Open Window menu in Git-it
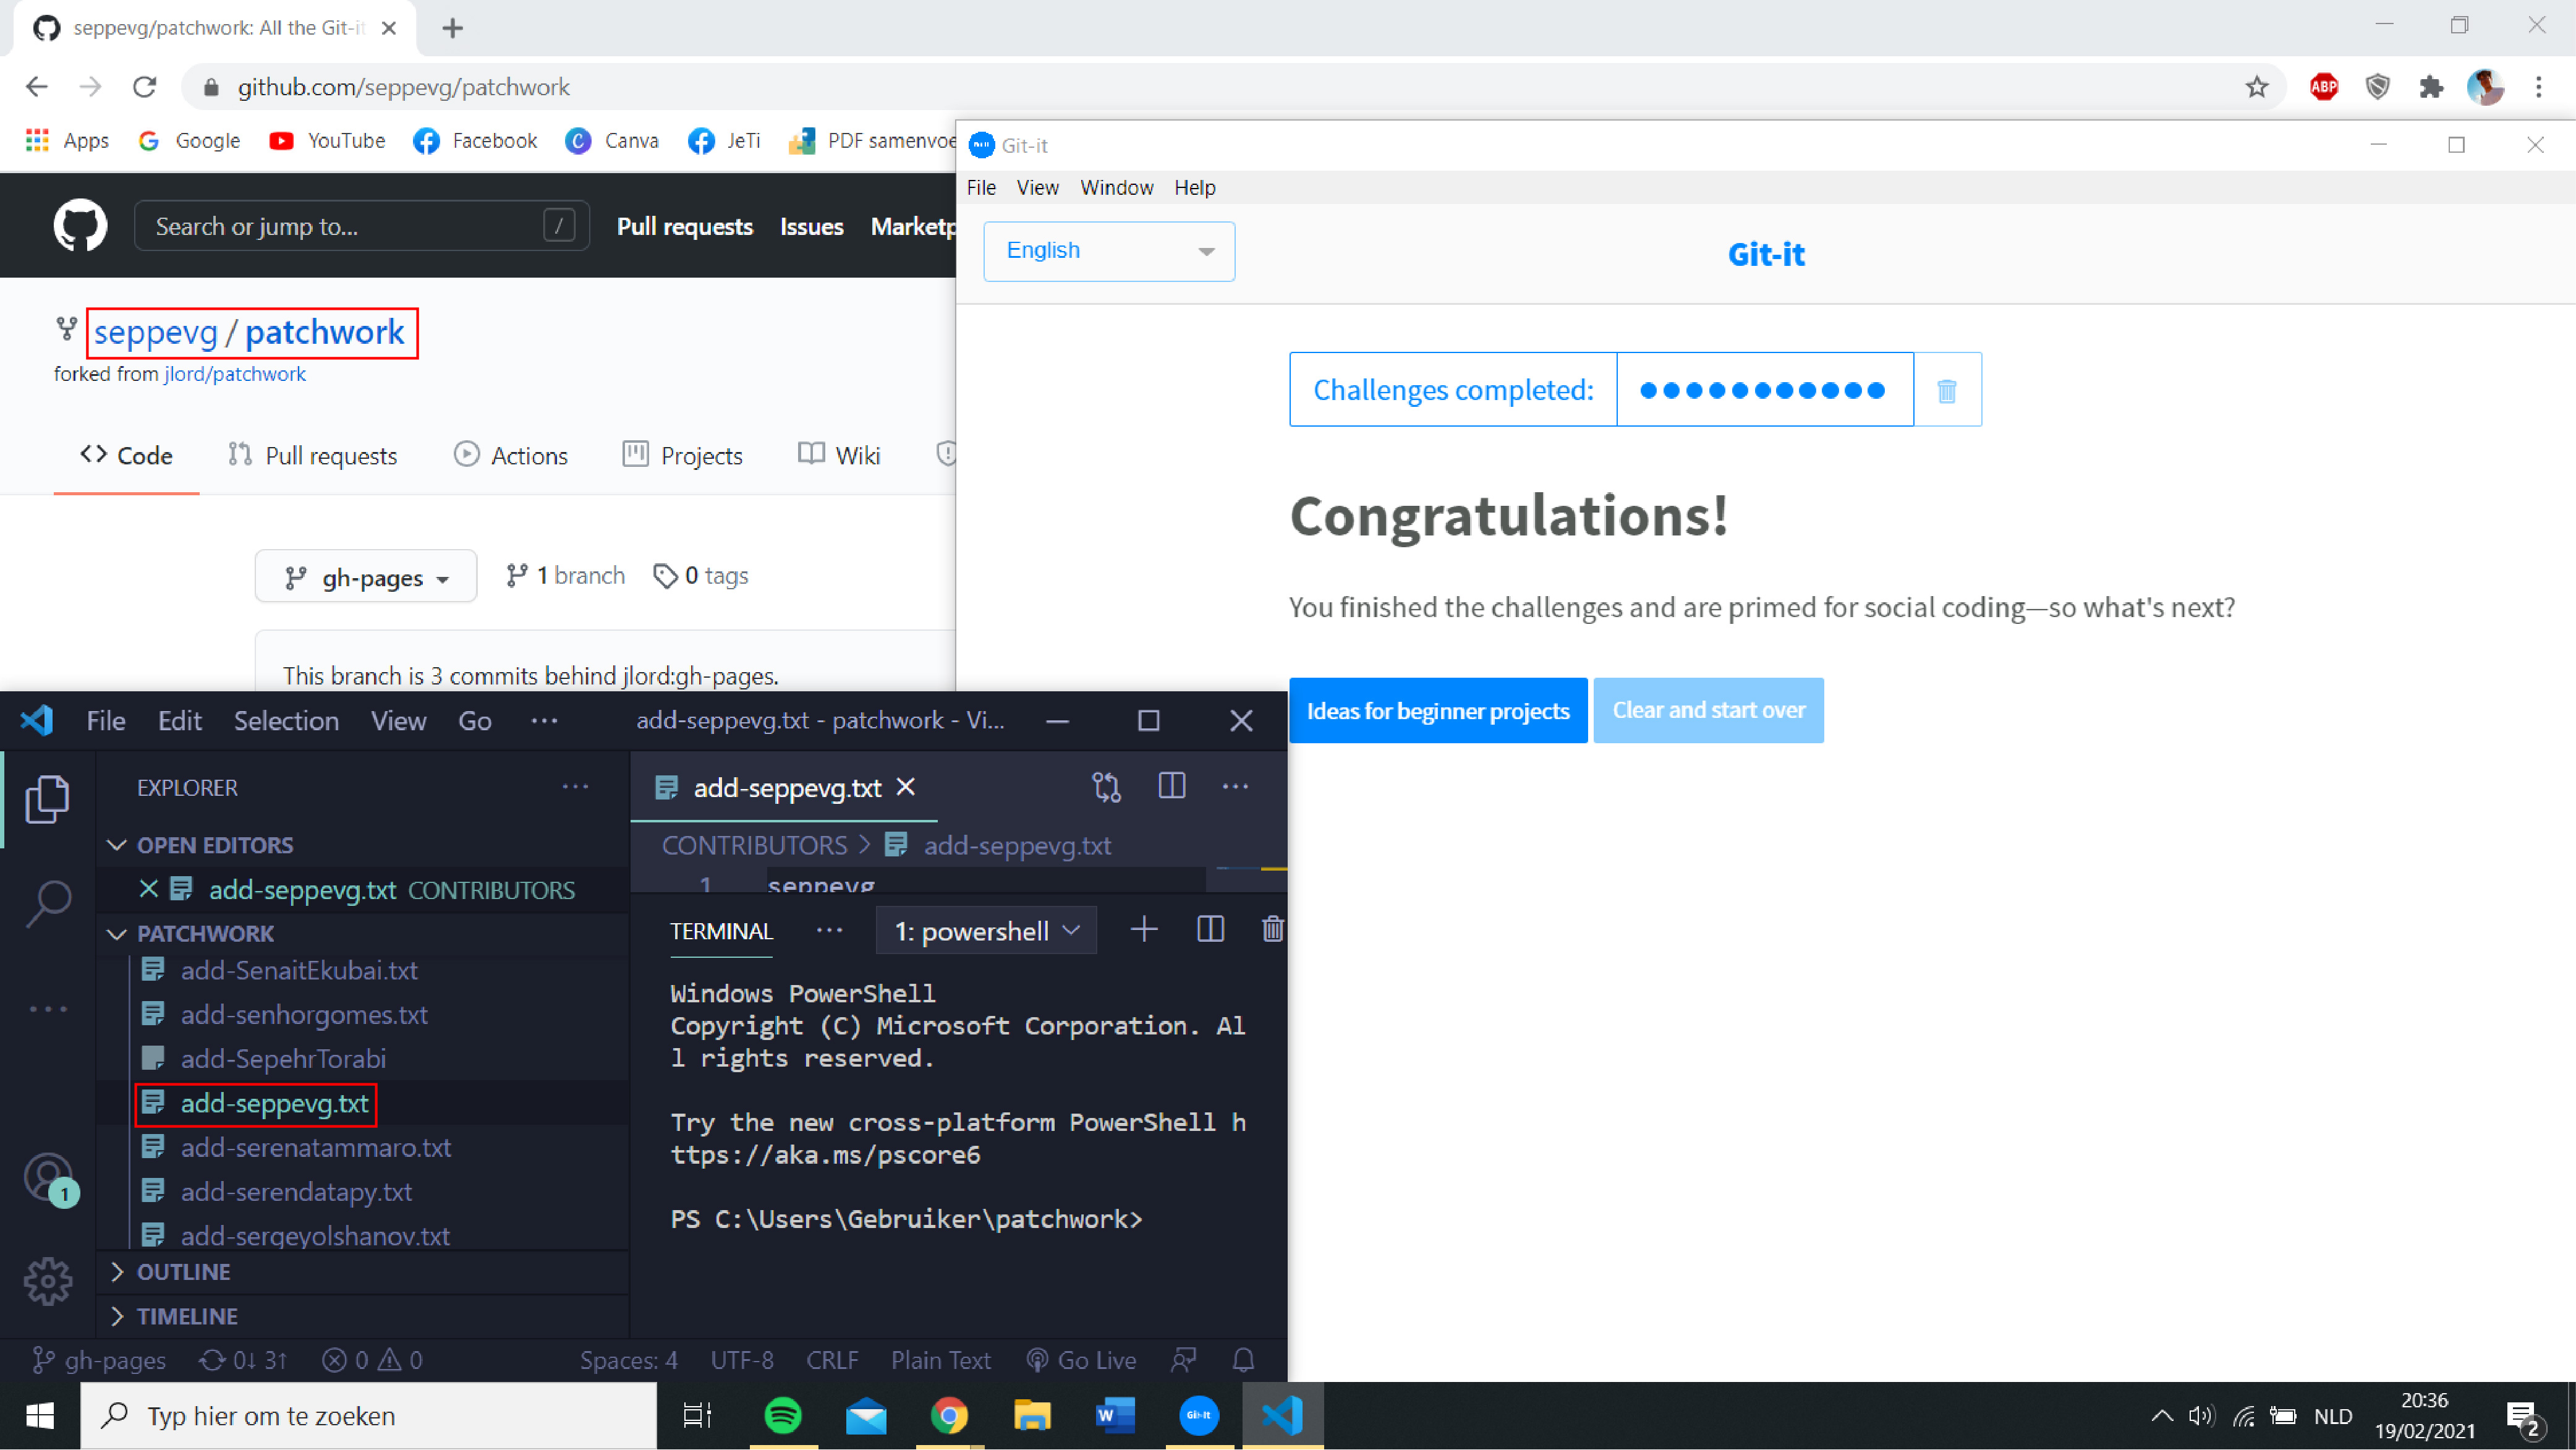The image size is (2576, 1450). pyautogui.click(x=1116, y=188)
